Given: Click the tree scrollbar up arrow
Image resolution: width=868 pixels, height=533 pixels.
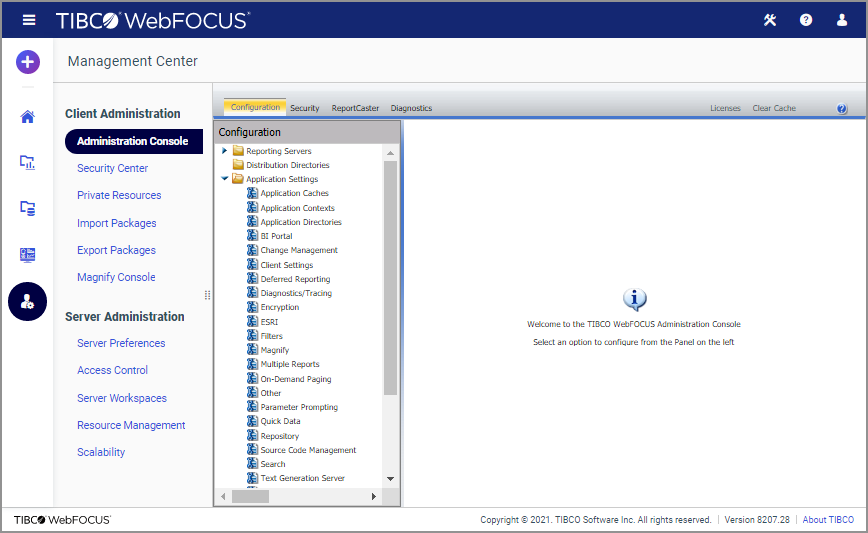Looking at the screenshot, I should (390, 153).
